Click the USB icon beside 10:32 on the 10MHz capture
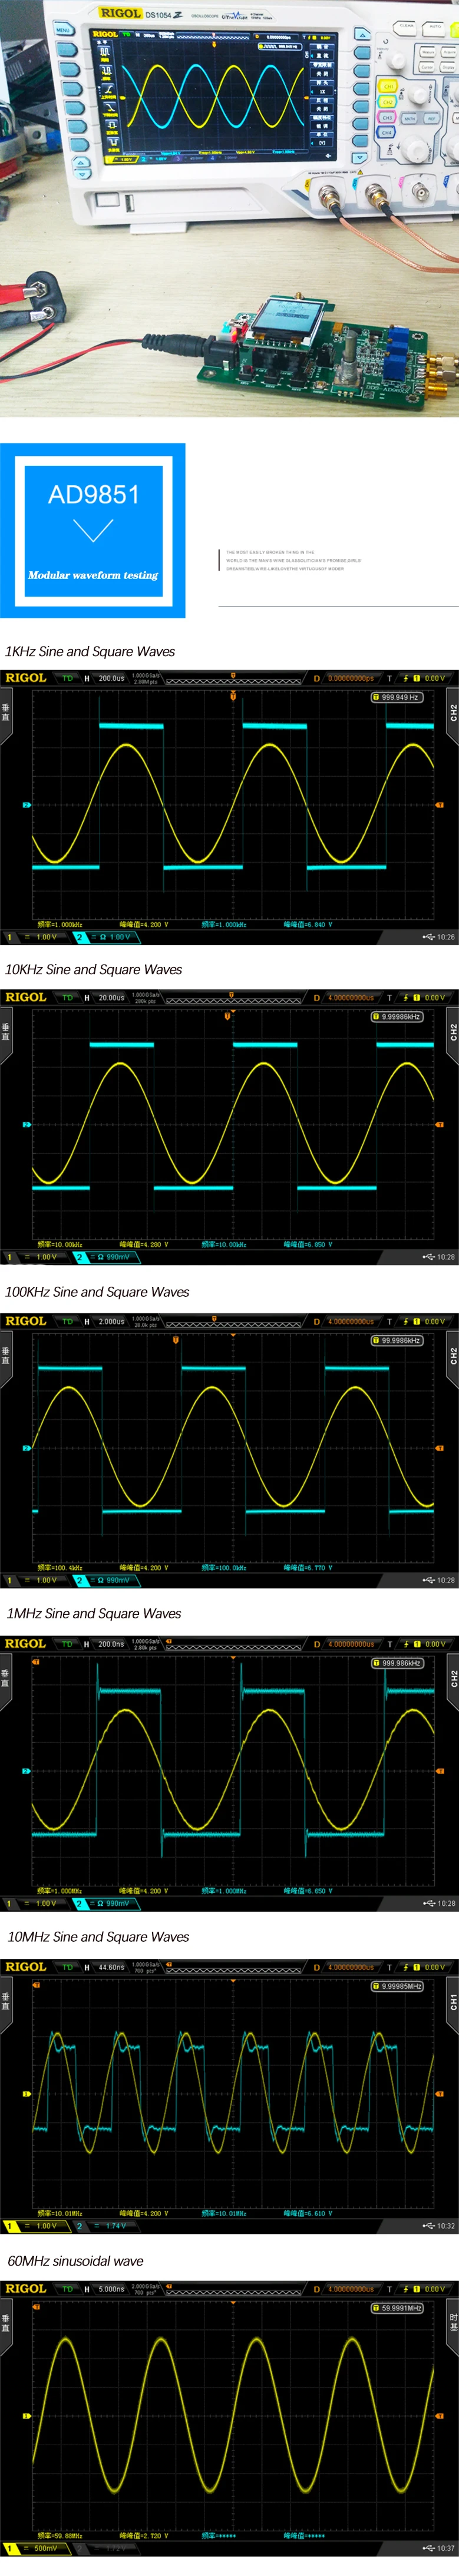The image size is (459, 2576). coord(428,2226)
